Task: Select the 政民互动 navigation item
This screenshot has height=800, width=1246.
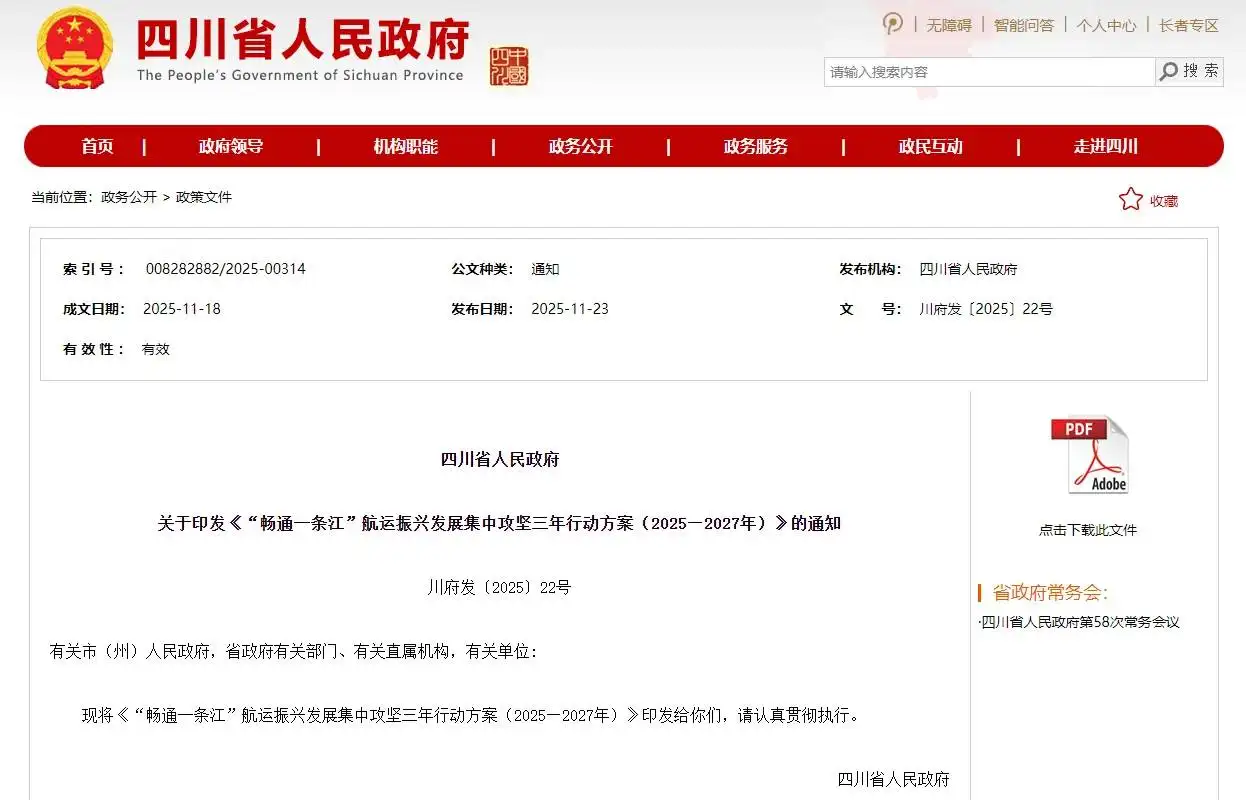Action: point(930,146)
